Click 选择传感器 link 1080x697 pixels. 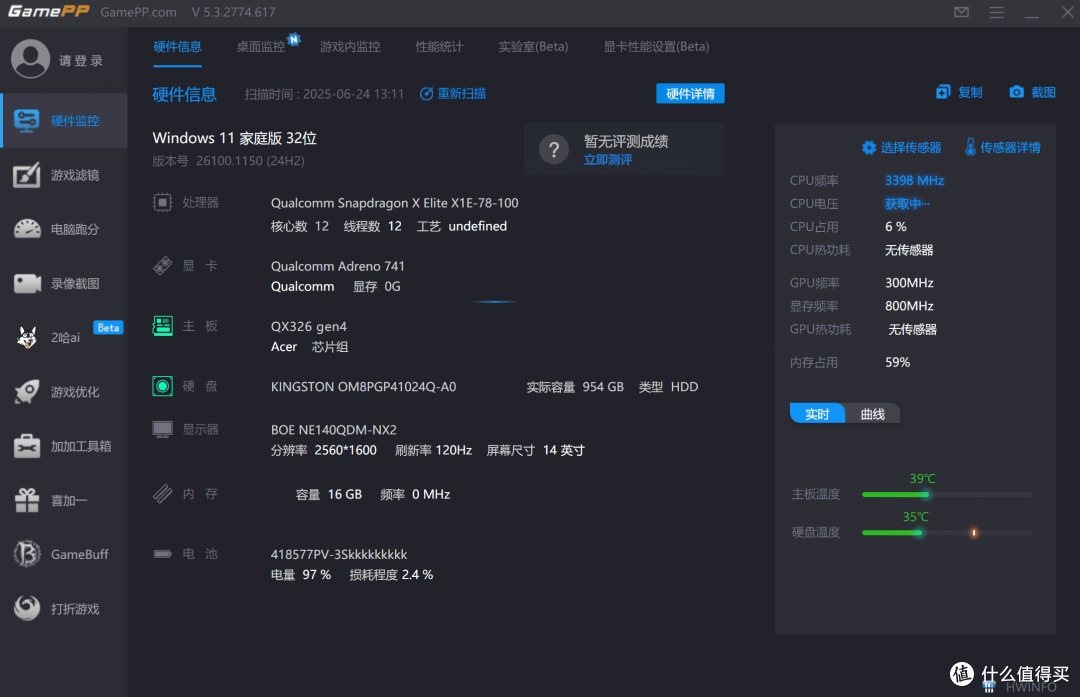[x=911, y=147]
